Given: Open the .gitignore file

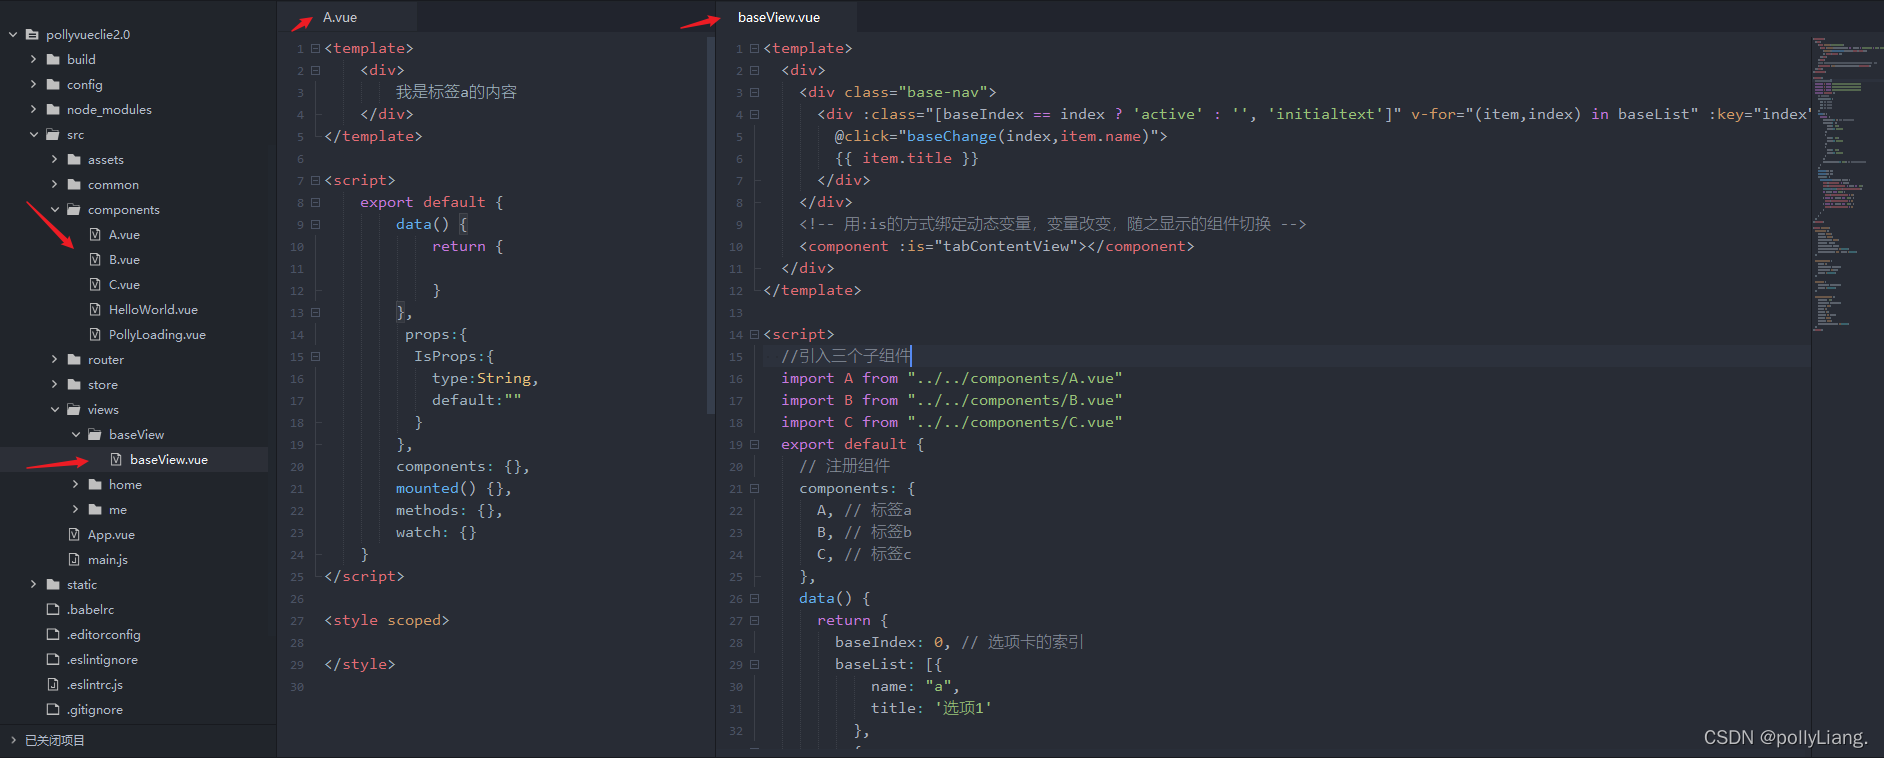Looking at the screenshot, I should pyautogui.click(x=94, y=709).
